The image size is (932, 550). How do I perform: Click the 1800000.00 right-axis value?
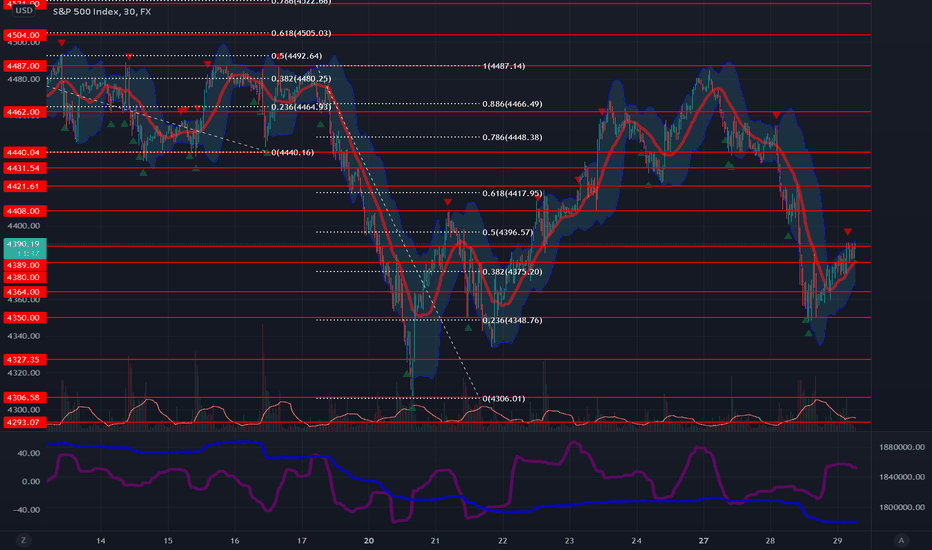point(902,507)
